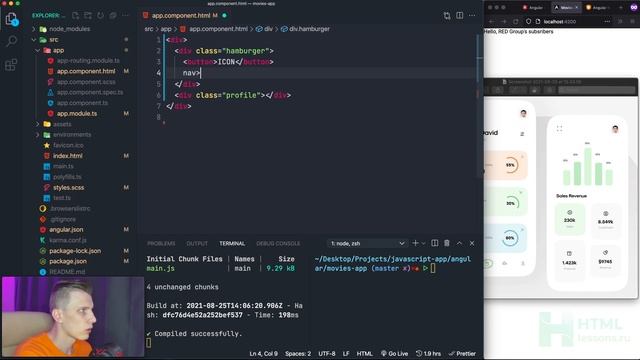This screenshot has height=360, width=640.
Task: Select the TERMINAL panel tab
Action: (232, 243)
